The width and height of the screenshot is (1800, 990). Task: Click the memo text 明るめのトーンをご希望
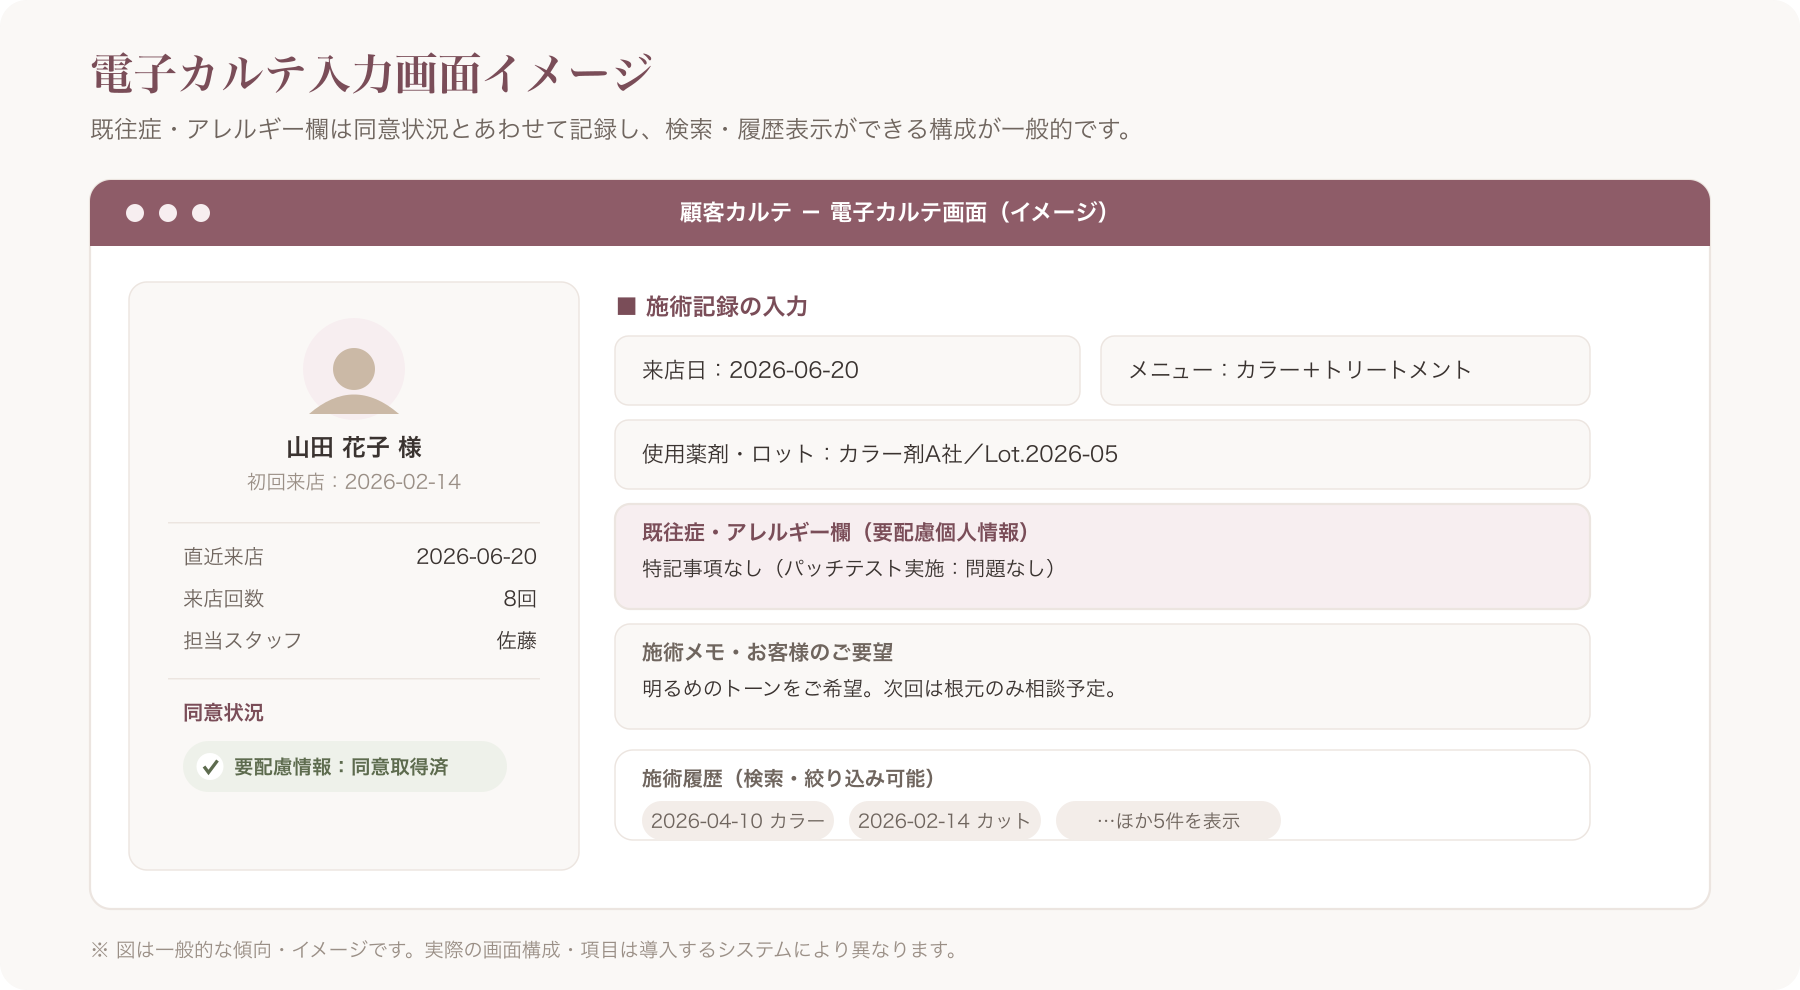pos(880,688)
